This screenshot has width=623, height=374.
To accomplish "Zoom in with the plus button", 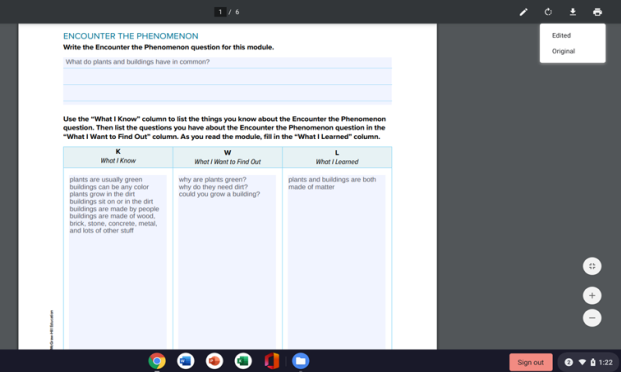I will click(x=592, y=296).
